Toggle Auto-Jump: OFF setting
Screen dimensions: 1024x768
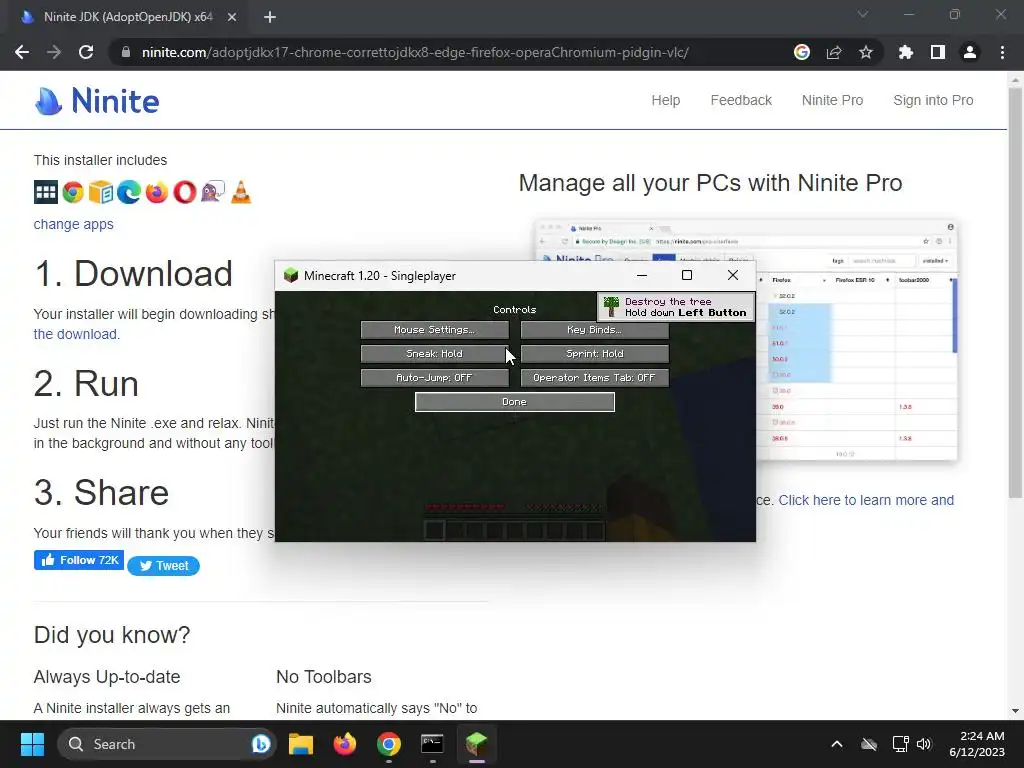(434, 378)
